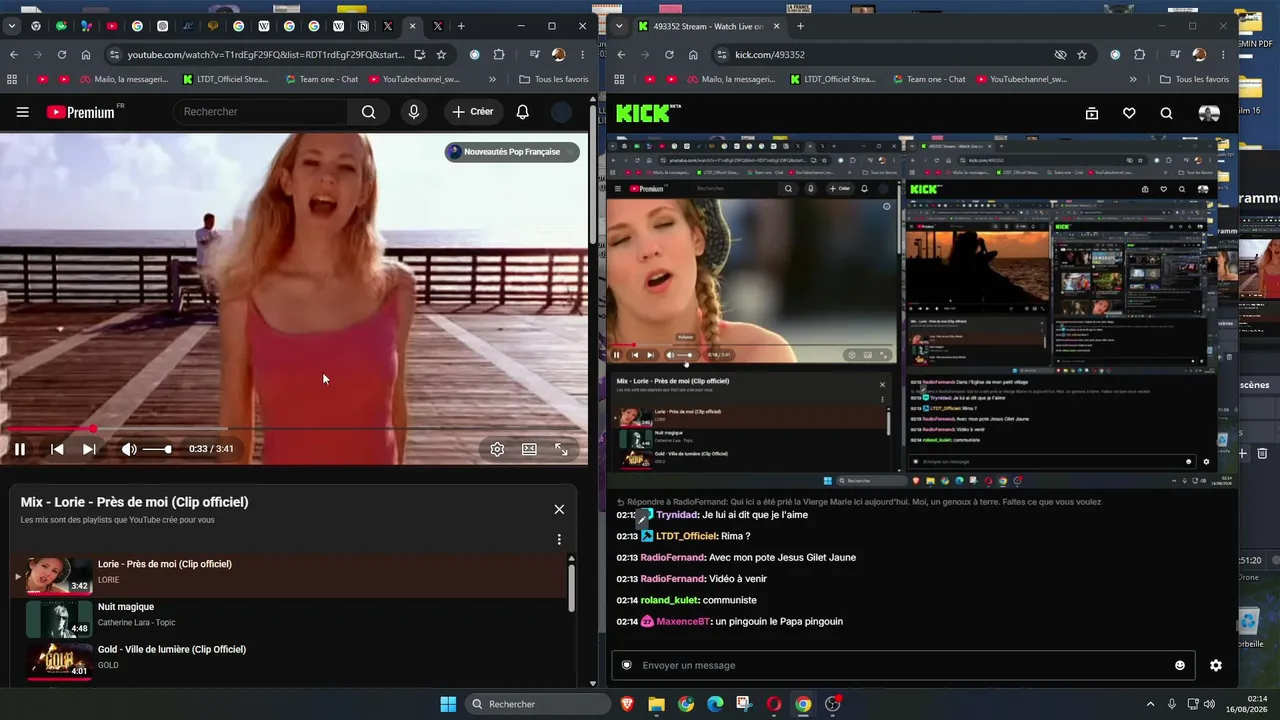Screen dimensions: 1280x720
Task: Play Lorie - Près de moi from playlist
Action: coord(289,576)
